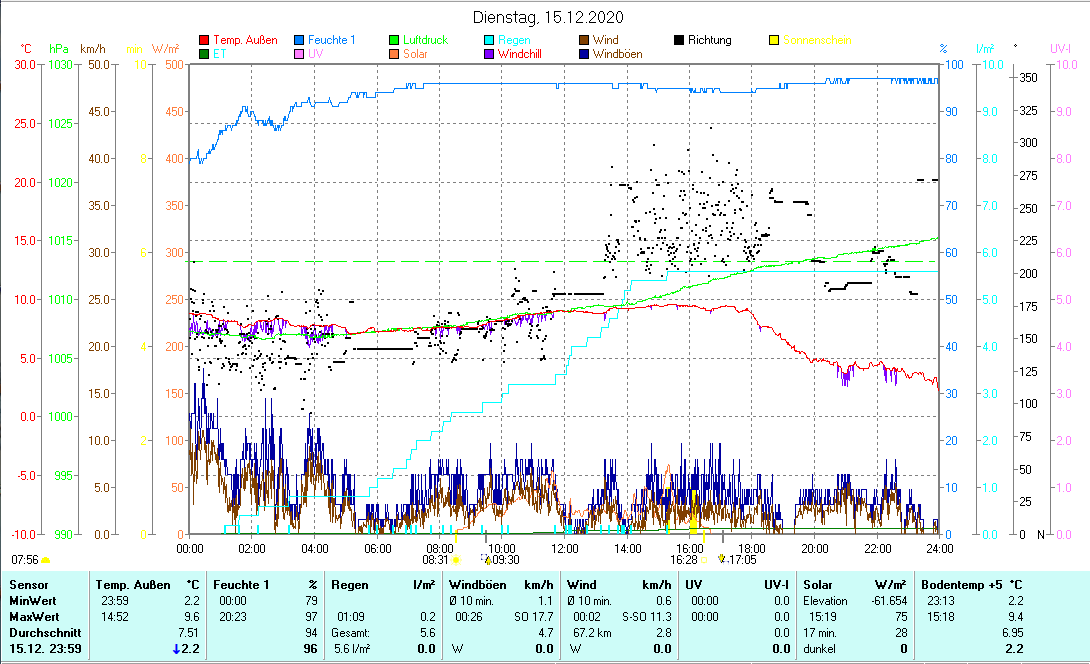This screenshot has height=664, width=1090.
Task: Click the pink UV legend label
Action: tap(316, 54)
